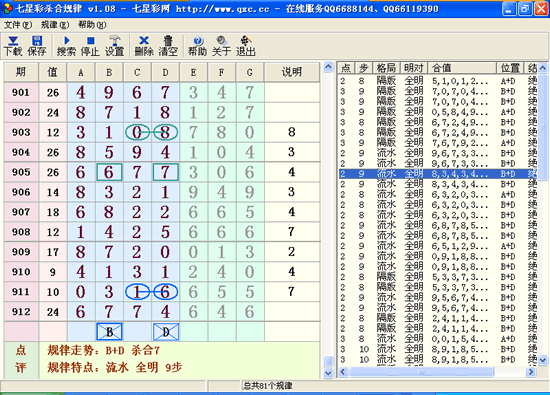The width and height of the screenshot is (550, 395).
Task: Click the up arrow of the number table scrollbar
Action: click(328, 67)
